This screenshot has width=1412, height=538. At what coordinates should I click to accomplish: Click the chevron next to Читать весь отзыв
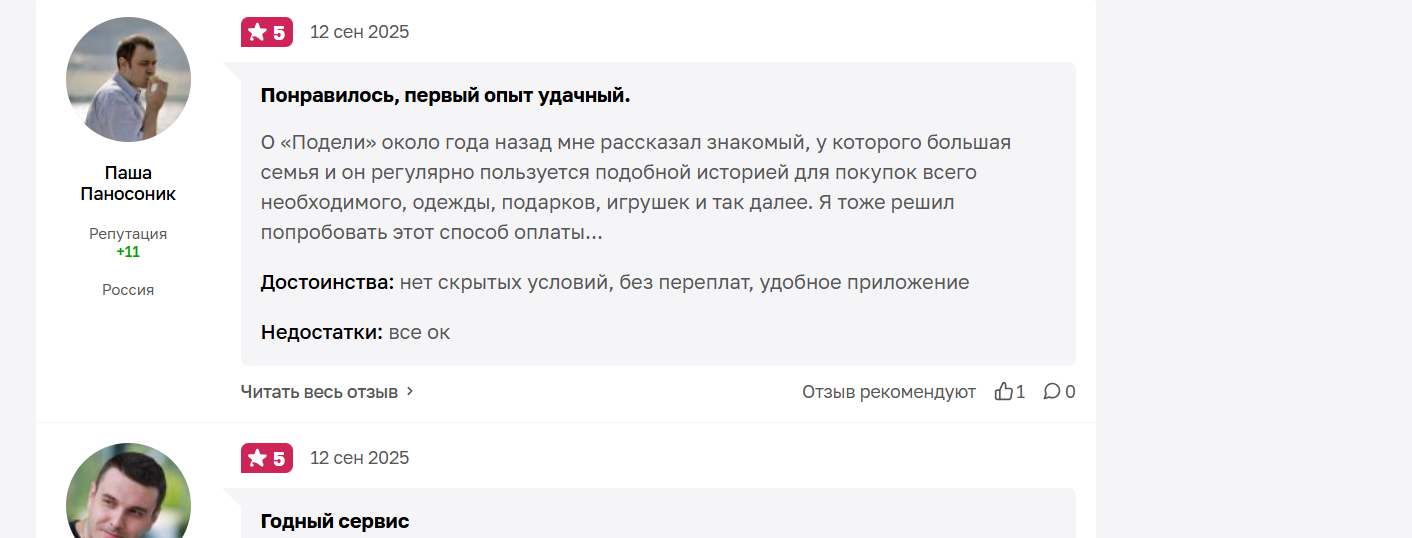tap(409, 392)
